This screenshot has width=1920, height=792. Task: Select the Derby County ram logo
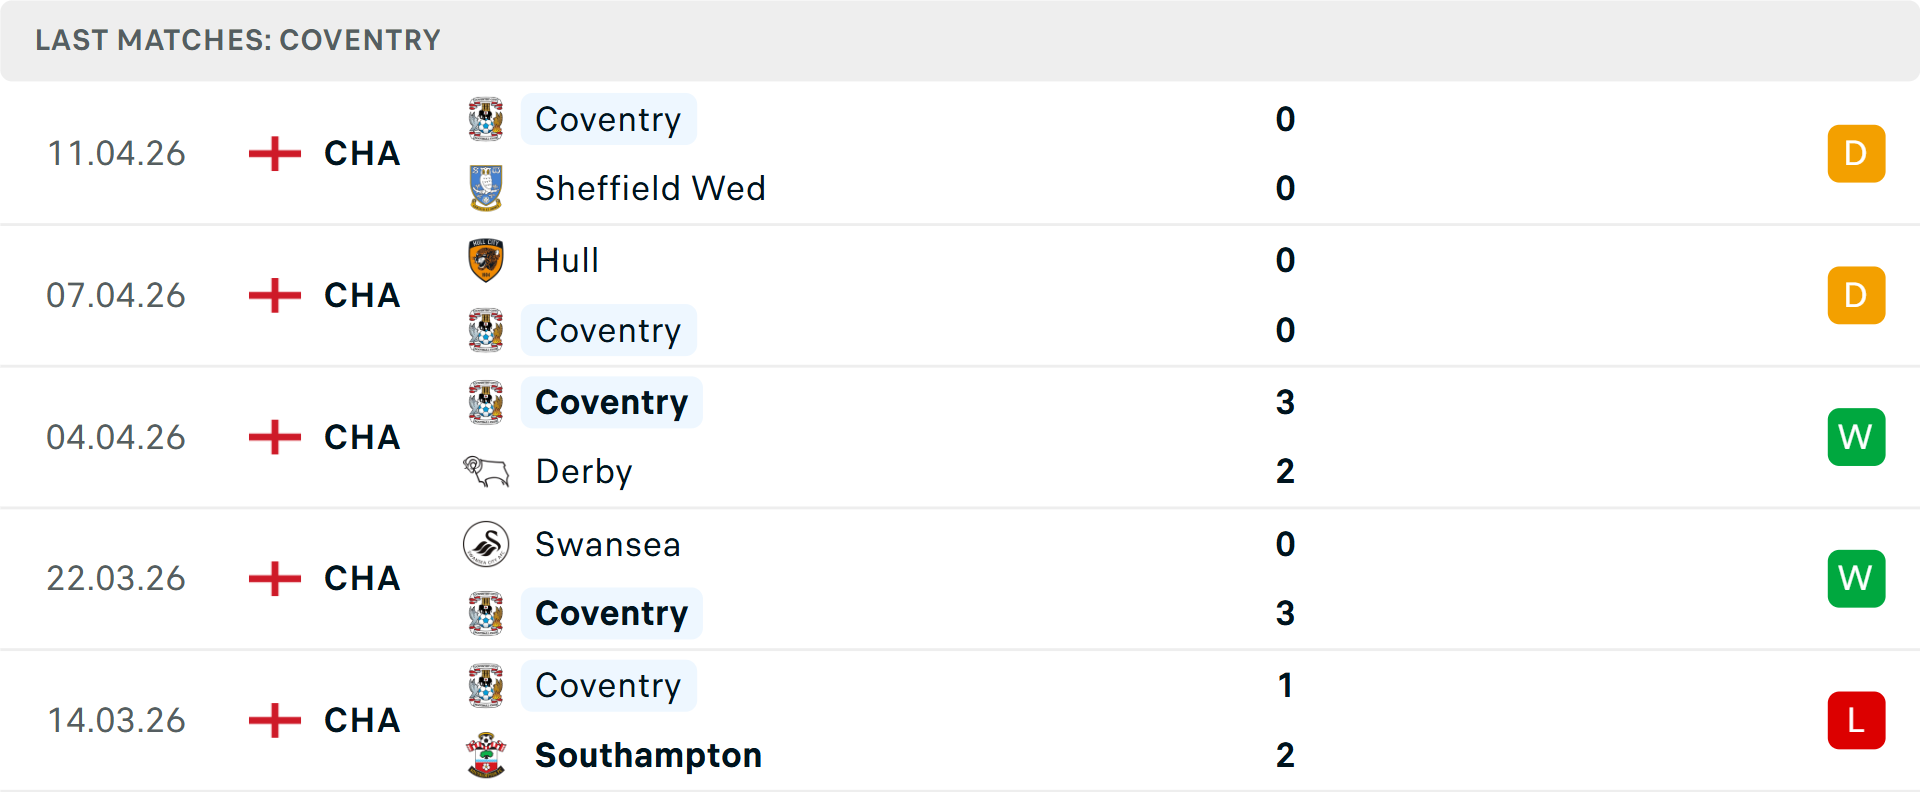tap(486, 470)
